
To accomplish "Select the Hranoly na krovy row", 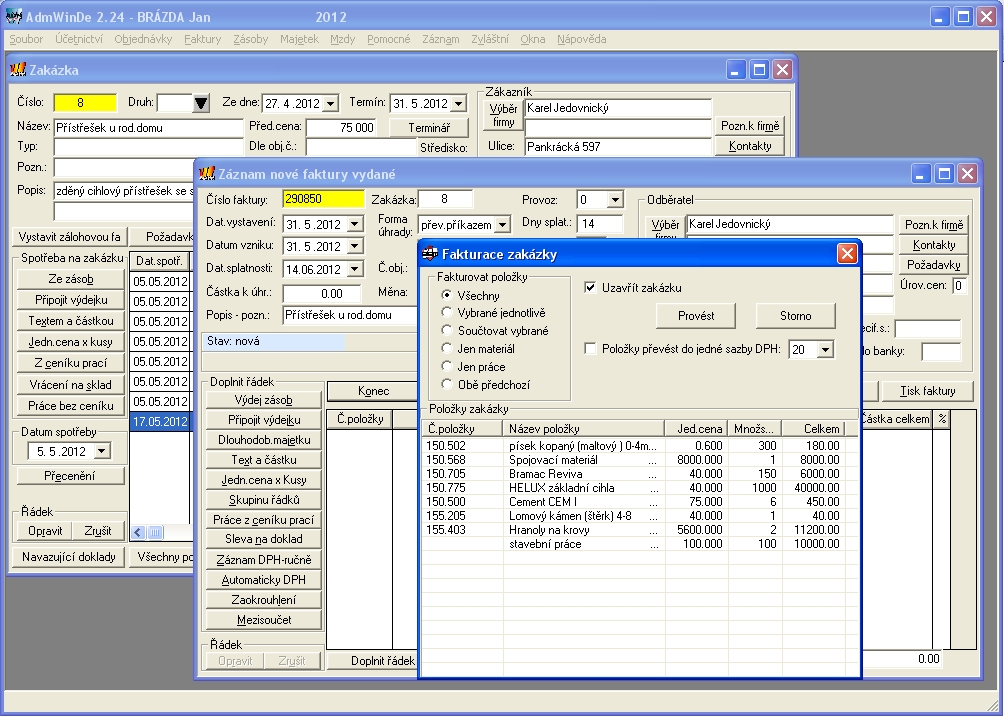I will coord(633,530).
